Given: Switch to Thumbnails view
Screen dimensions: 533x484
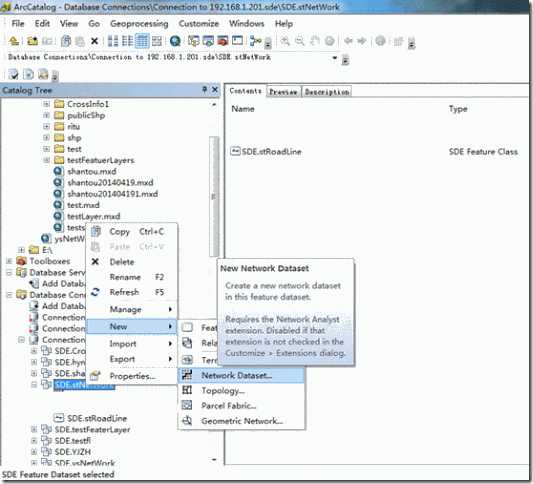Looking at the screenshot, I should coord(157,41).
